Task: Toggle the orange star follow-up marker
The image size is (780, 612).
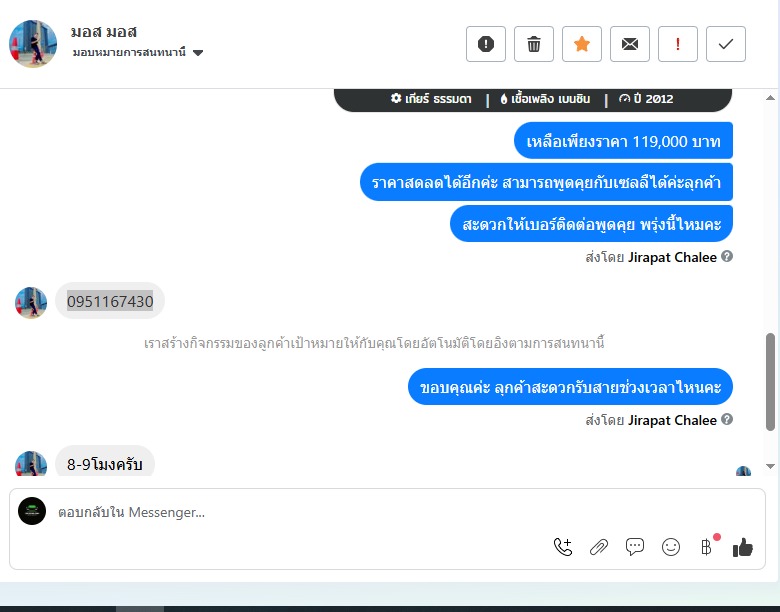Action: 582,44
